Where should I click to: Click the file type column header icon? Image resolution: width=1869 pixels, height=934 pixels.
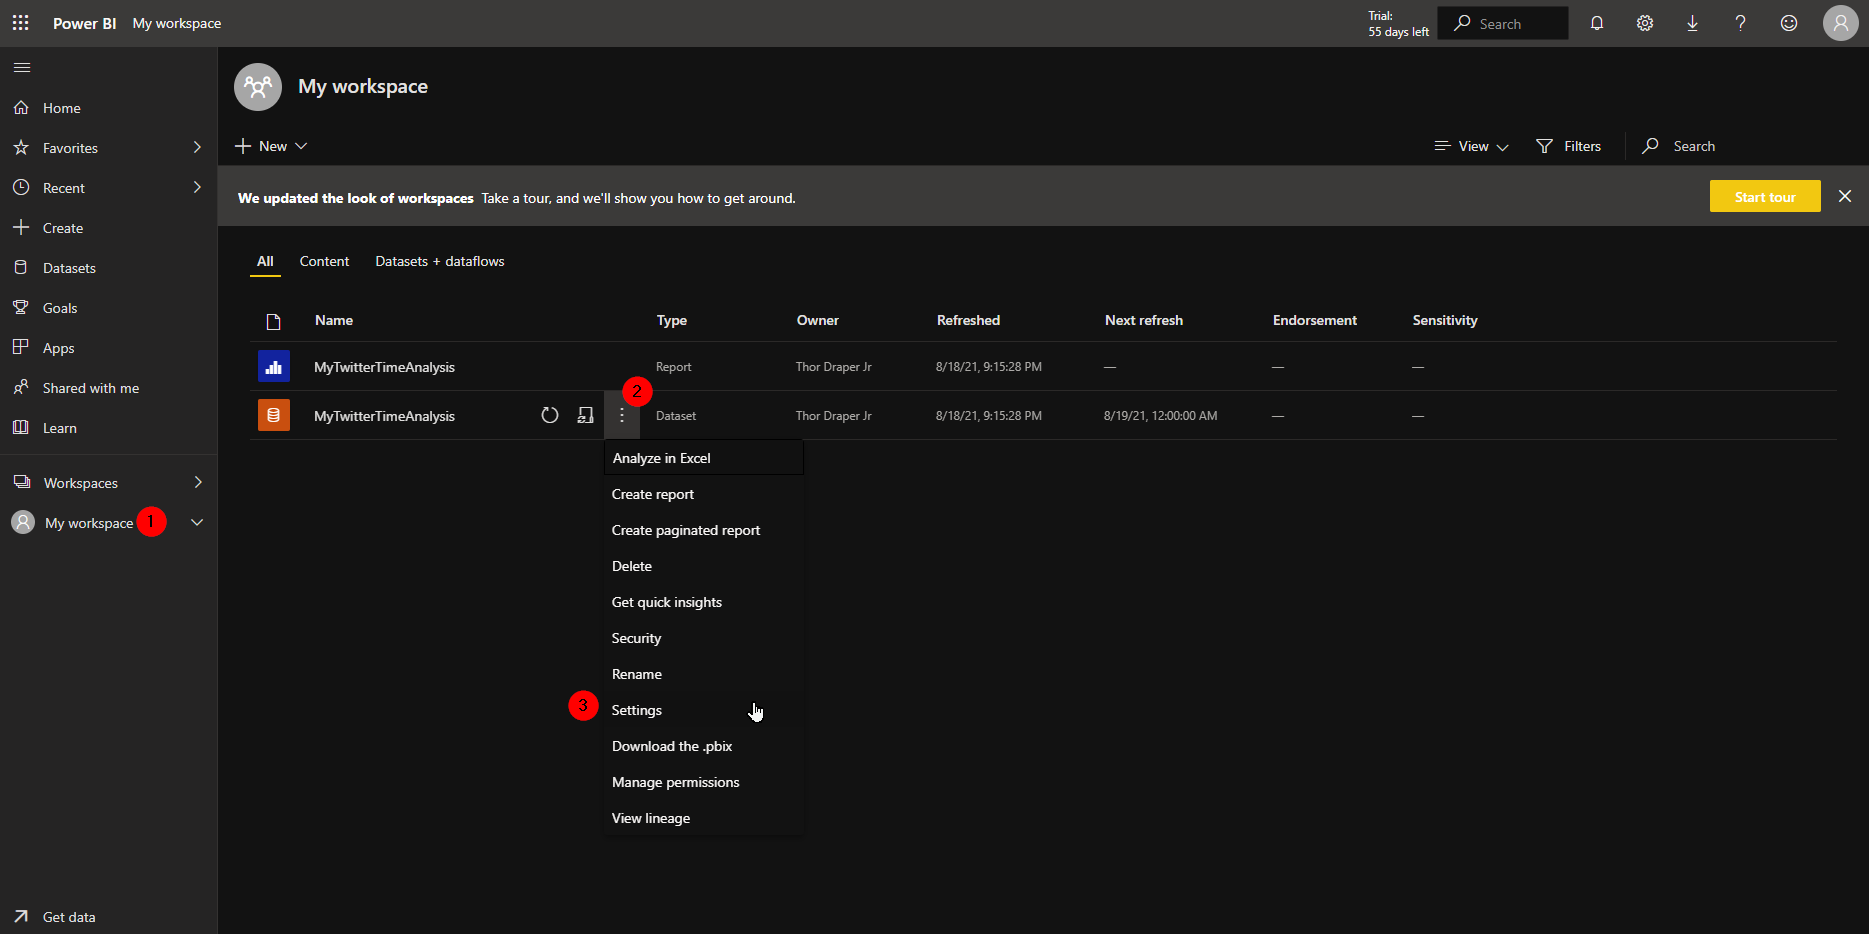coord(273,321)
